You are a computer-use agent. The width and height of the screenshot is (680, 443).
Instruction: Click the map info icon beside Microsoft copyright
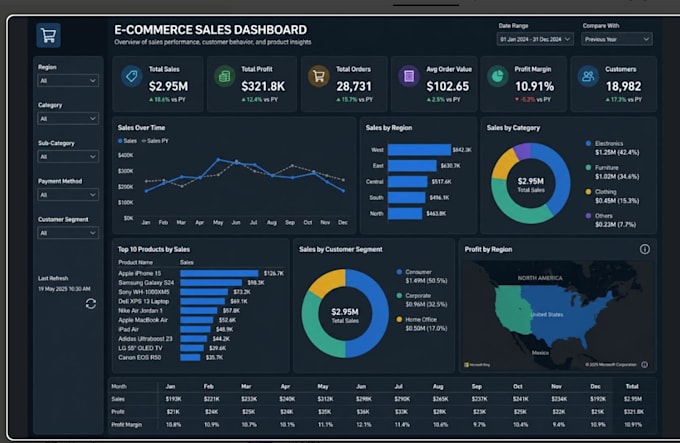(x=644, y=365)
